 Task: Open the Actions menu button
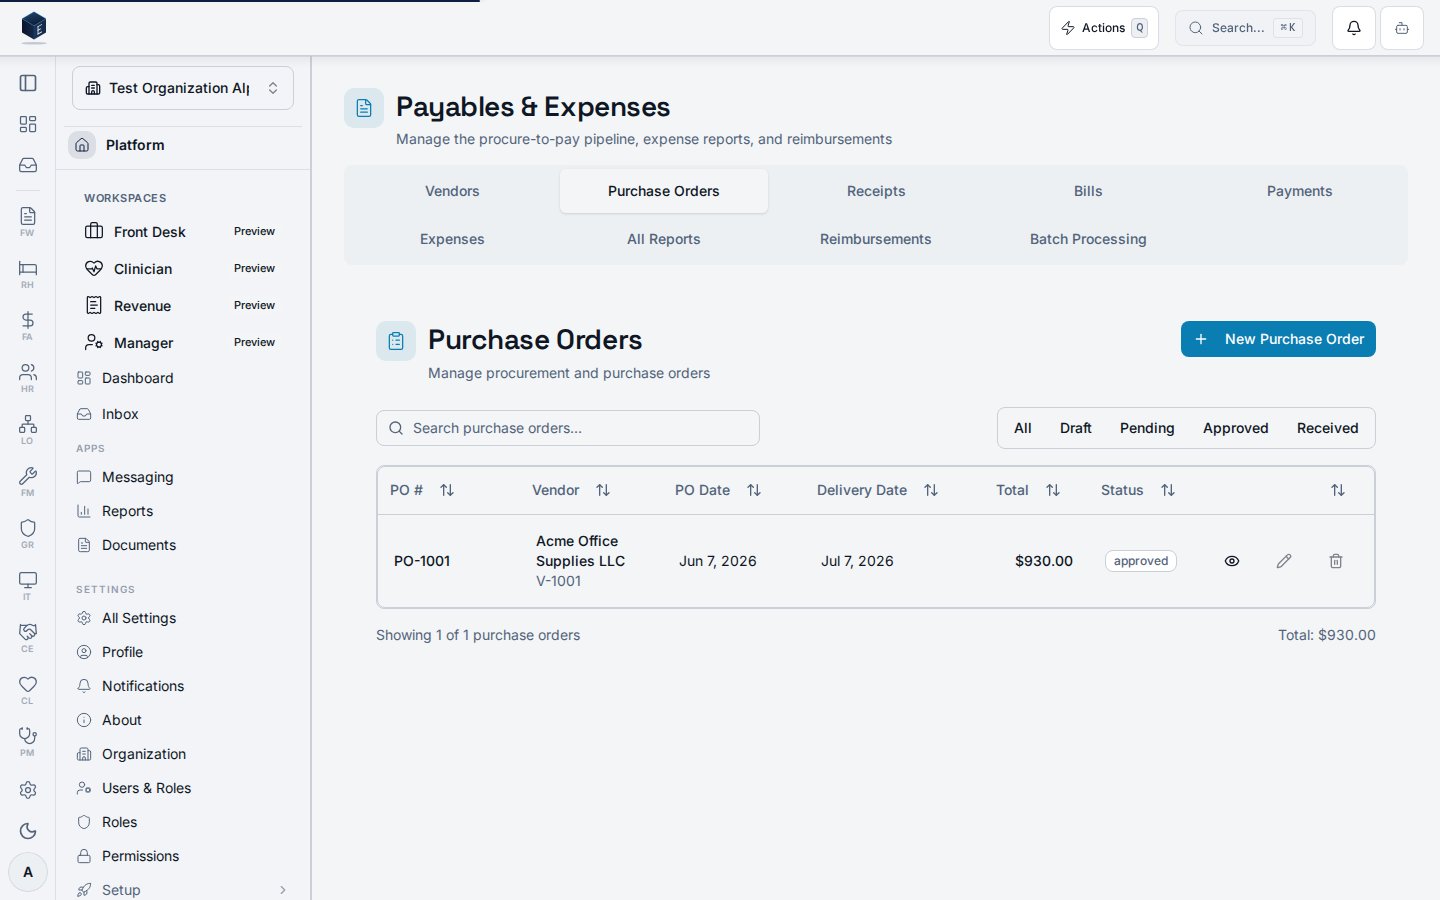1104,28
